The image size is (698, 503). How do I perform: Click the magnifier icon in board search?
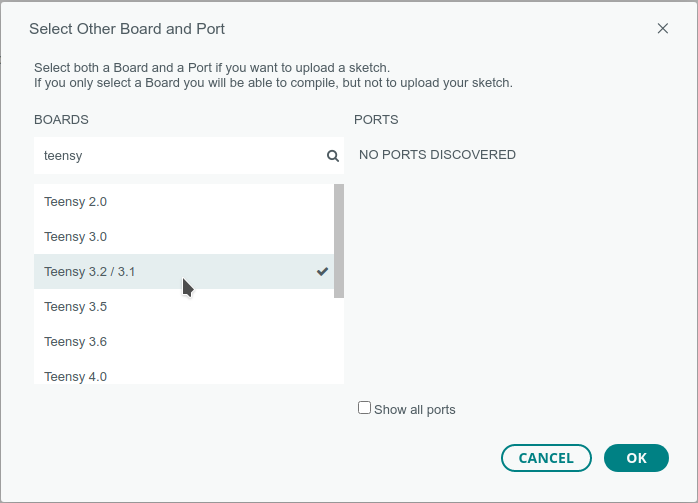[x=333, y=156]
